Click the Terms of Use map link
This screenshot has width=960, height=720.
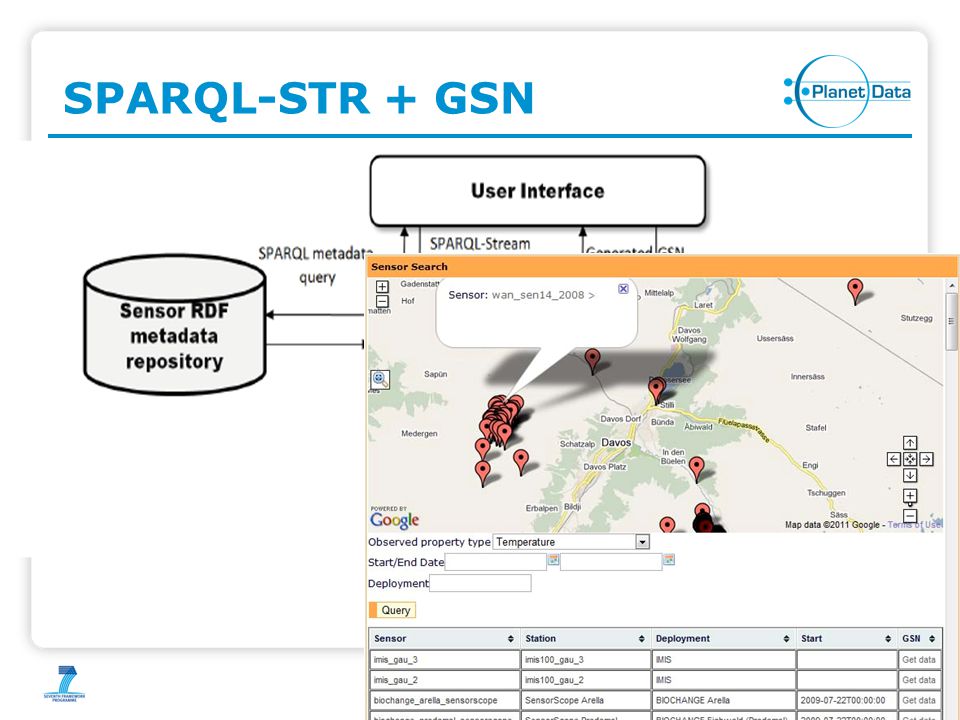point(915,525)
